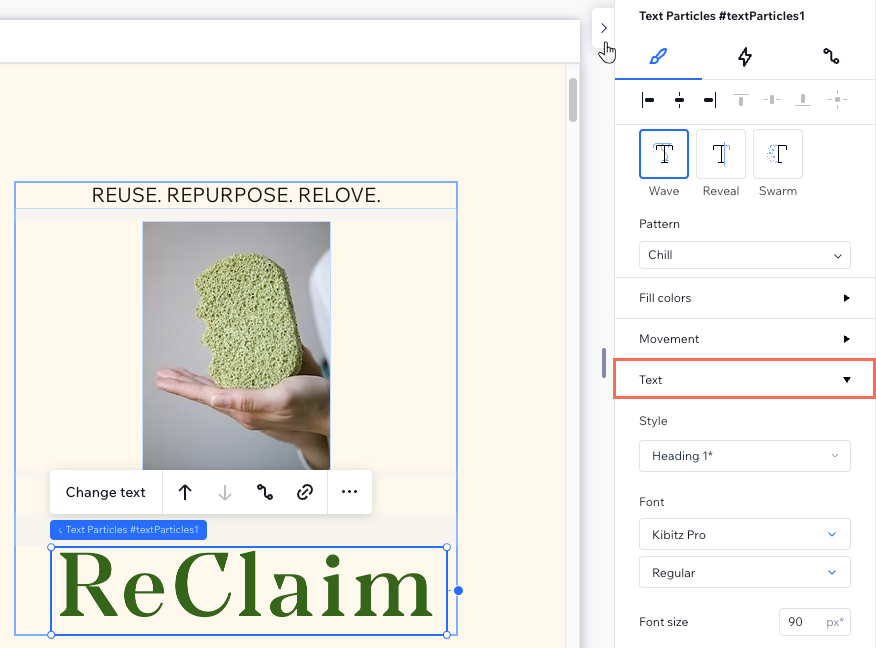876x648 pixels.
Task: Open the Heading 1 style dropdown
Action: [x=744, y=456]
